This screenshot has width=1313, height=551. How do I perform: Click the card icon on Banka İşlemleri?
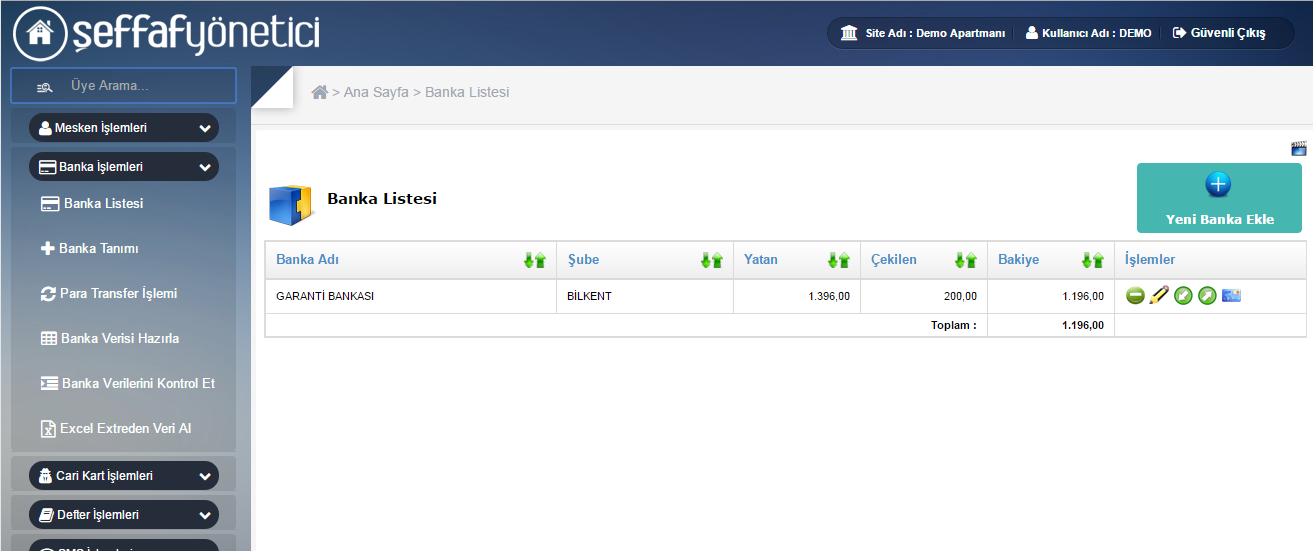tap(47, 167)
